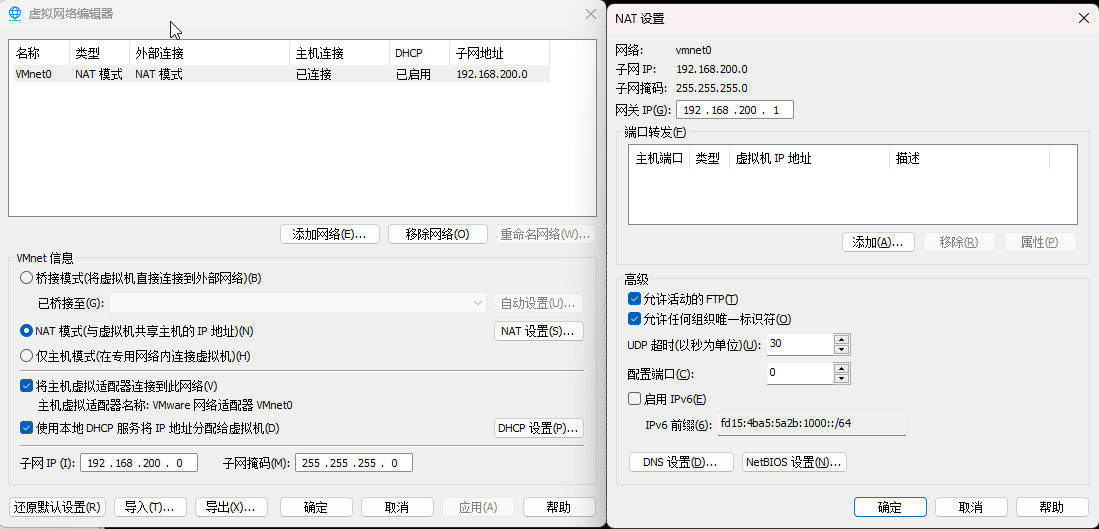The height and width of the screenshot is (529, 1099).
Task: Toggle 允许任何组织唯一标识符 checkbox
Action: [x=634, y=319]
